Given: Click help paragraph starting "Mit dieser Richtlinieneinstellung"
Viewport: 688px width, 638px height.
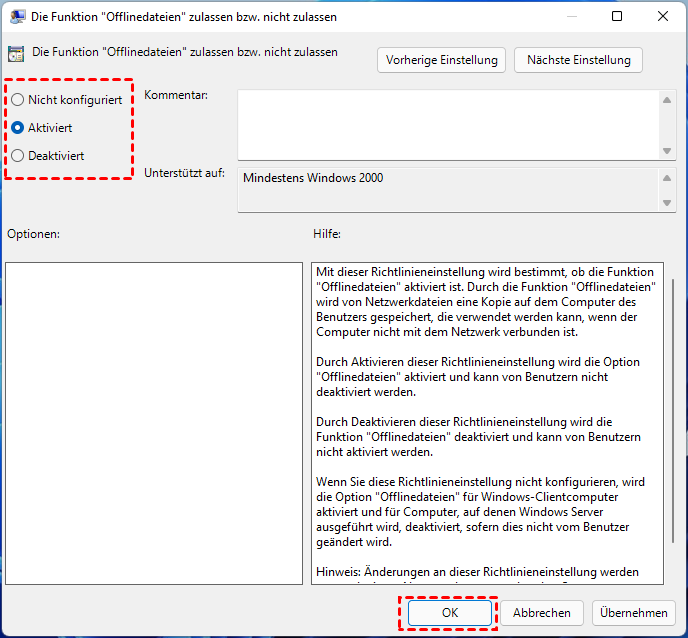Looking at the screenshot, I should [486, 302].
